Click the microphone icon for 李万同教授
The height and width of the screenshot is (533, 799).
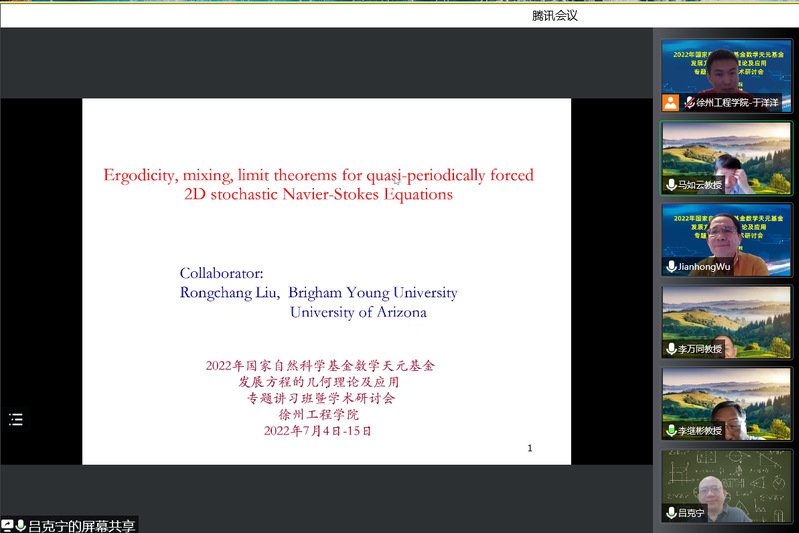(671, 349)
